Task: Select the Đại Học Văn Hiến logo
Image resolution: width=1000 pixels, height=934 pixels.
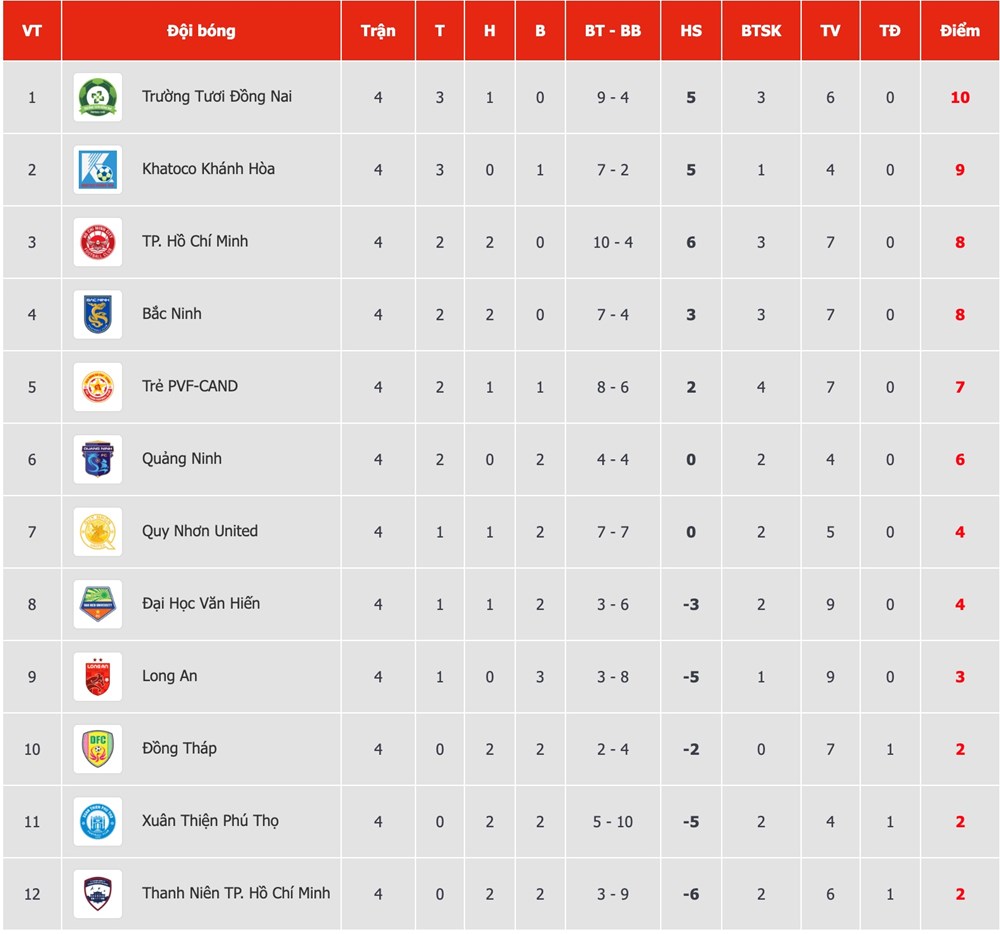Action: [98, 604]
